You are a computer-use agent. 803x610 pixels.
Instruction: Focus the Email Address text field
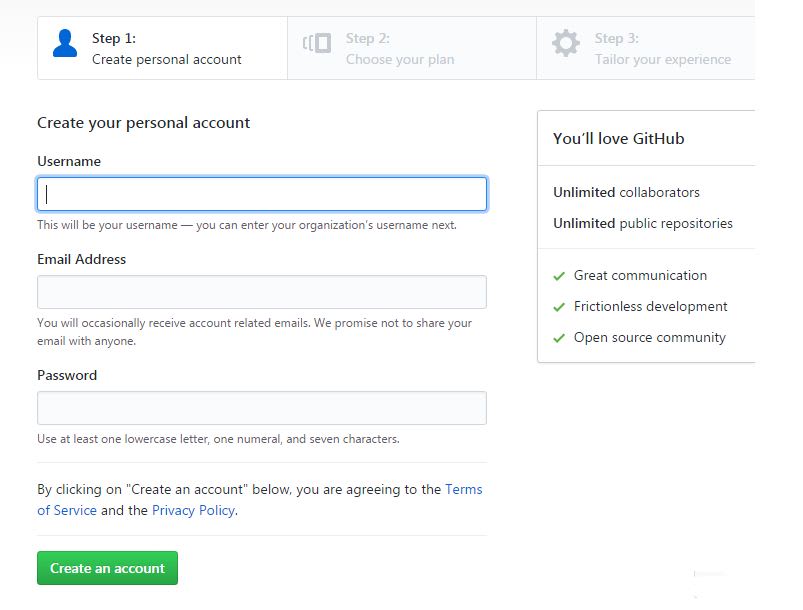pos(262,292)
